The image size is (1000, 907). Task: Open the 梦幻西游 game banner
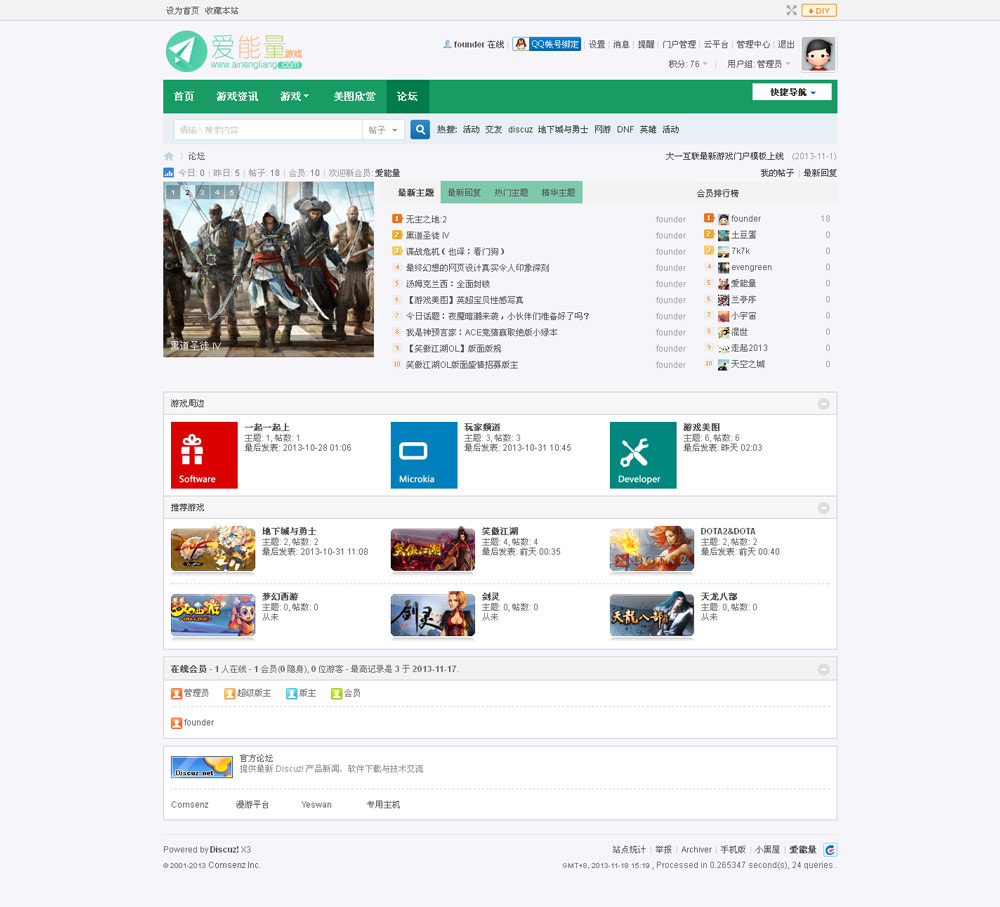(213, 615)
